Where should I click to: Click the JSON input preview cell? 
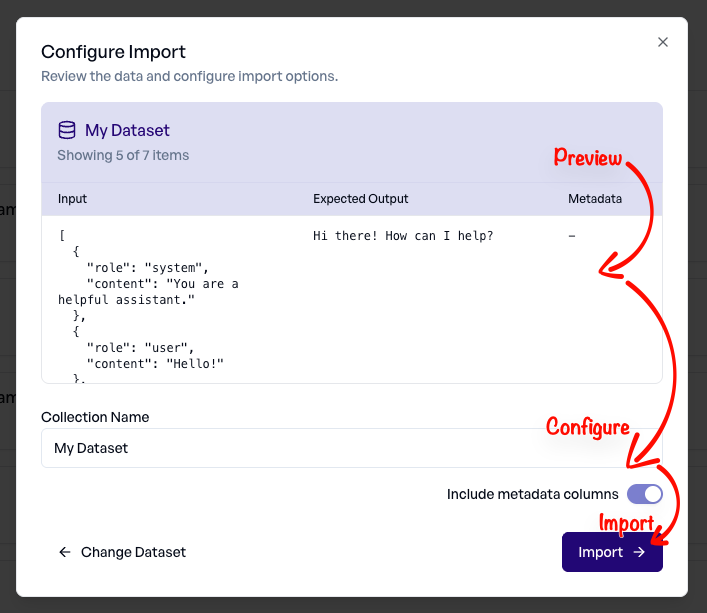(x=150, y=300)
